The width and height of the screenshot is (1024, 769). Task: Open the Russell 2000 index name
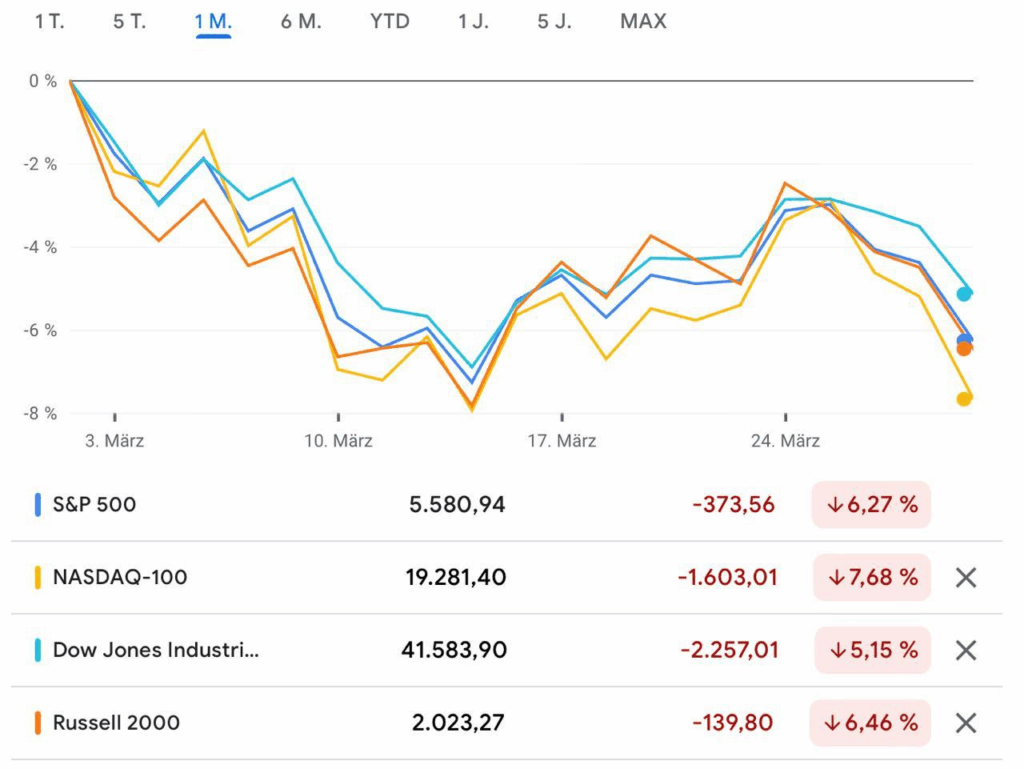pos(116,723)
